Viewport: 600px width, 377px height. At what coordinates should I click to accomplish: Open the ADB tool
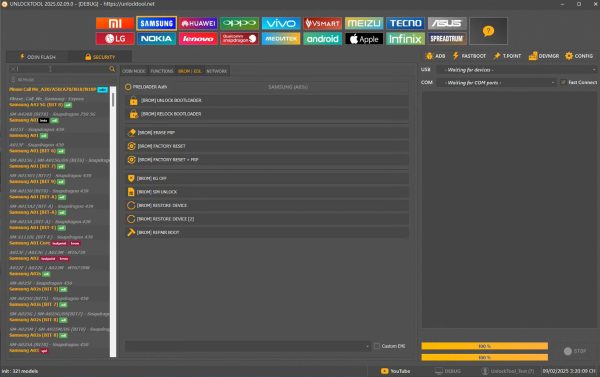click(x=435, y=56)
